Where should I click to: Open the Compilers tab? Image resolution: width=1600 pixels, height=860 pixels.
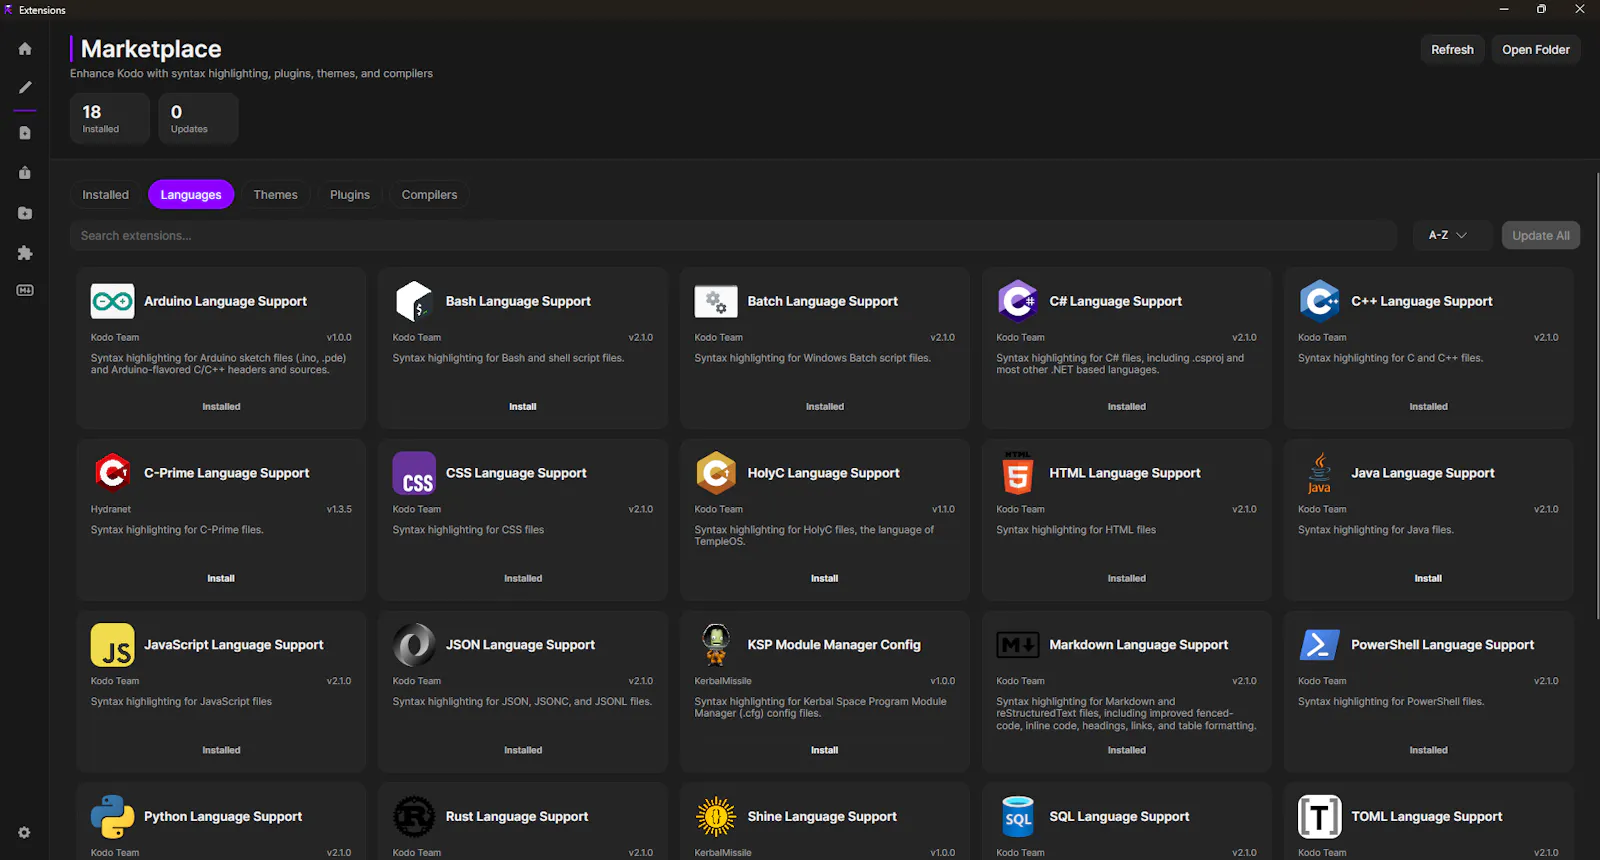point(429,195)
